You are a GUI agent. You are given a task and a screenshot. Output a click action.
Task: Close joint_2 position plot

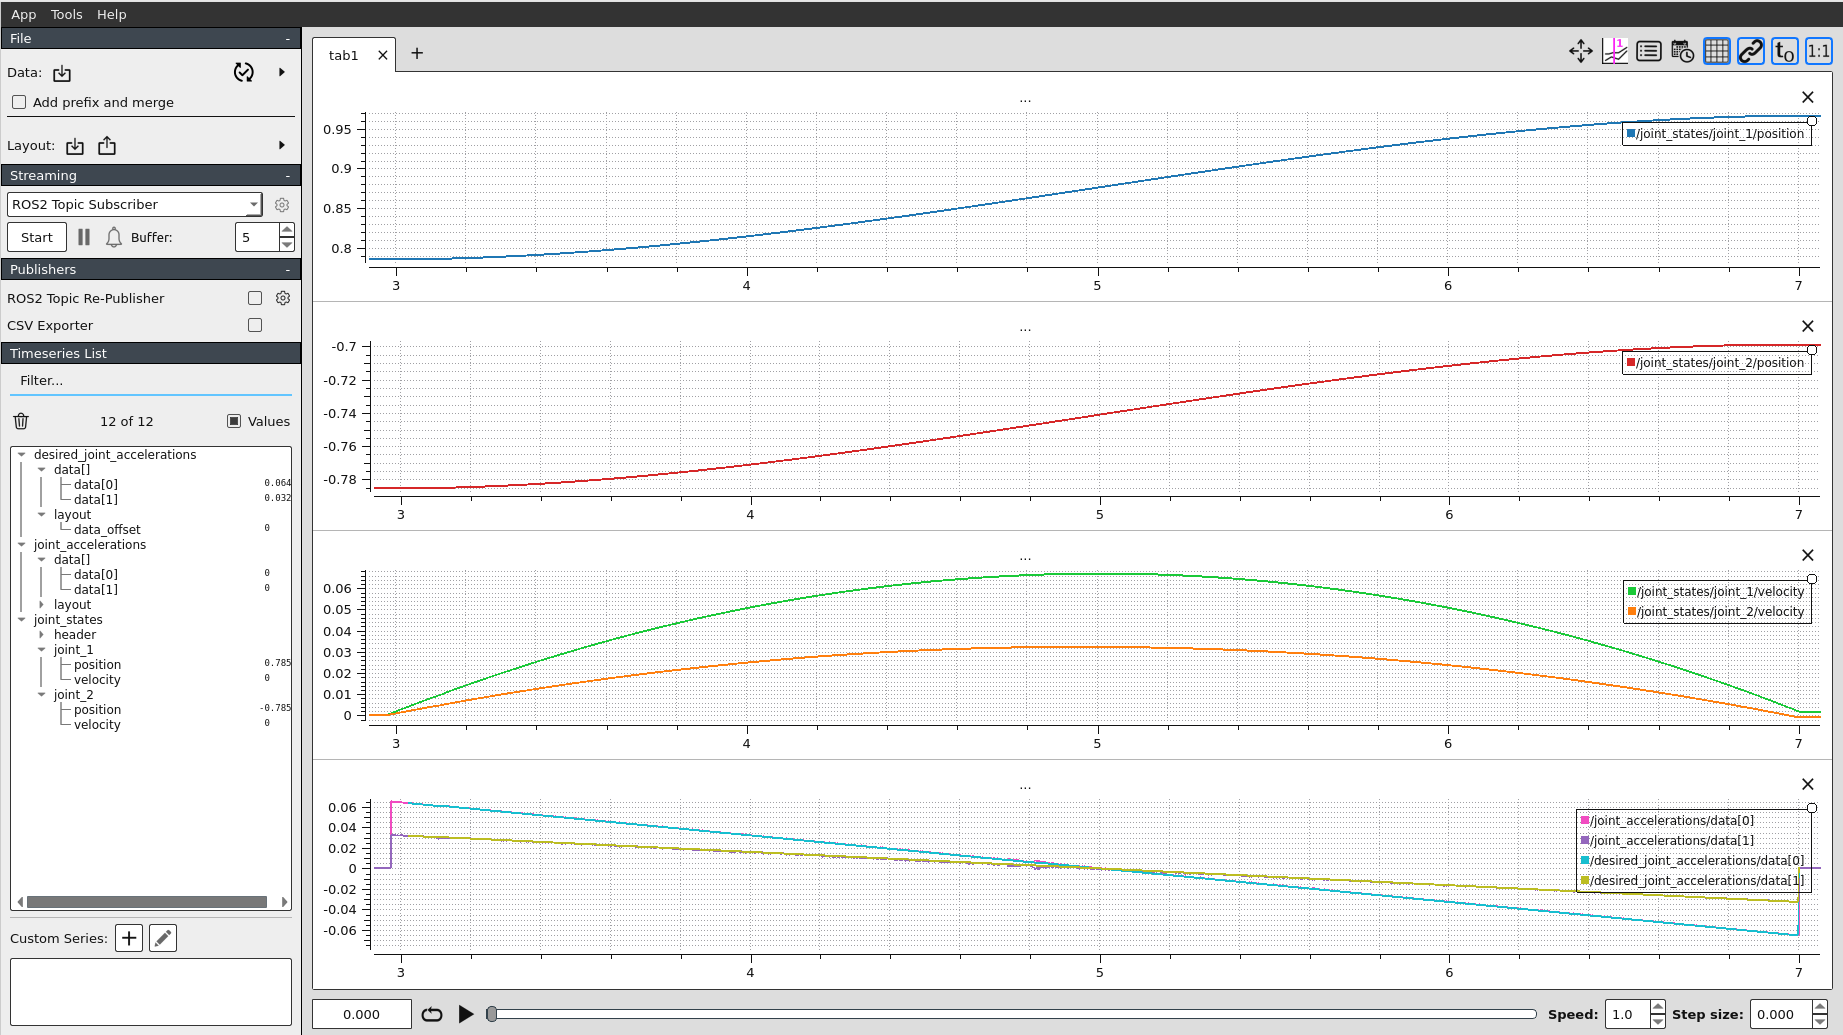[x=1808, y=326]
